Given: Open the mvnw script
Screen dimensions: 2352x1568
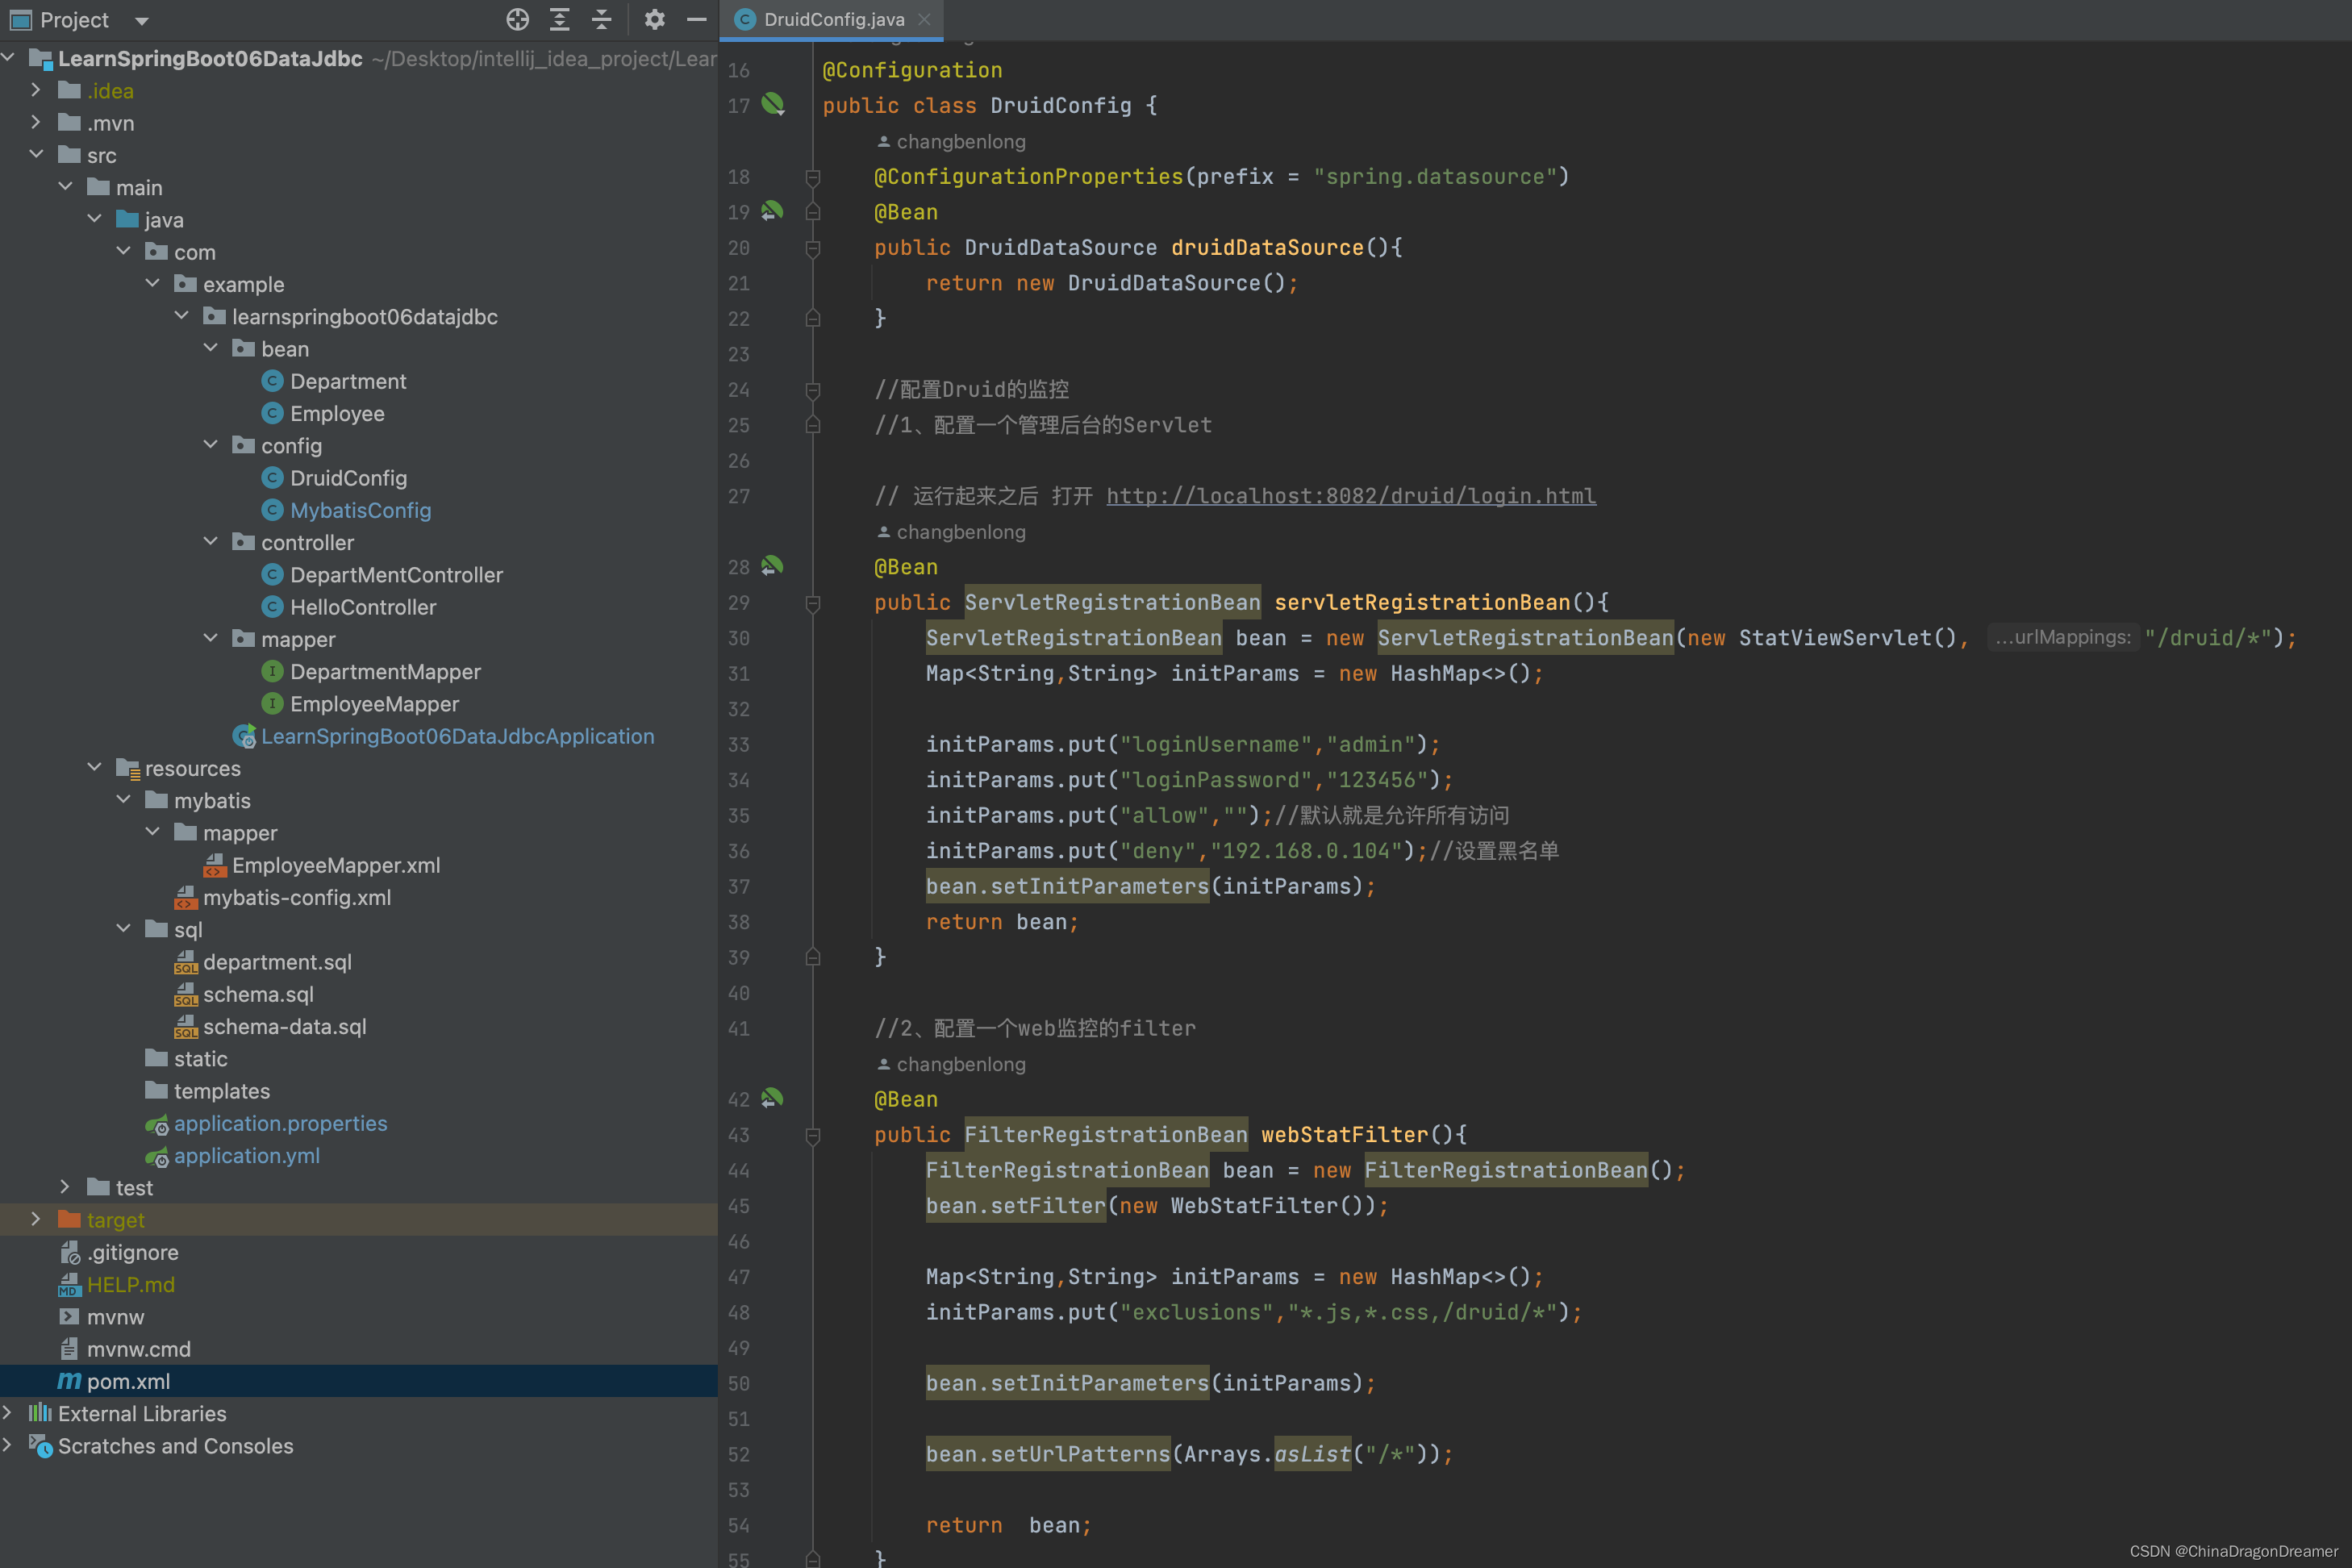Looking at the screenshot, I should click(115, 1317).
